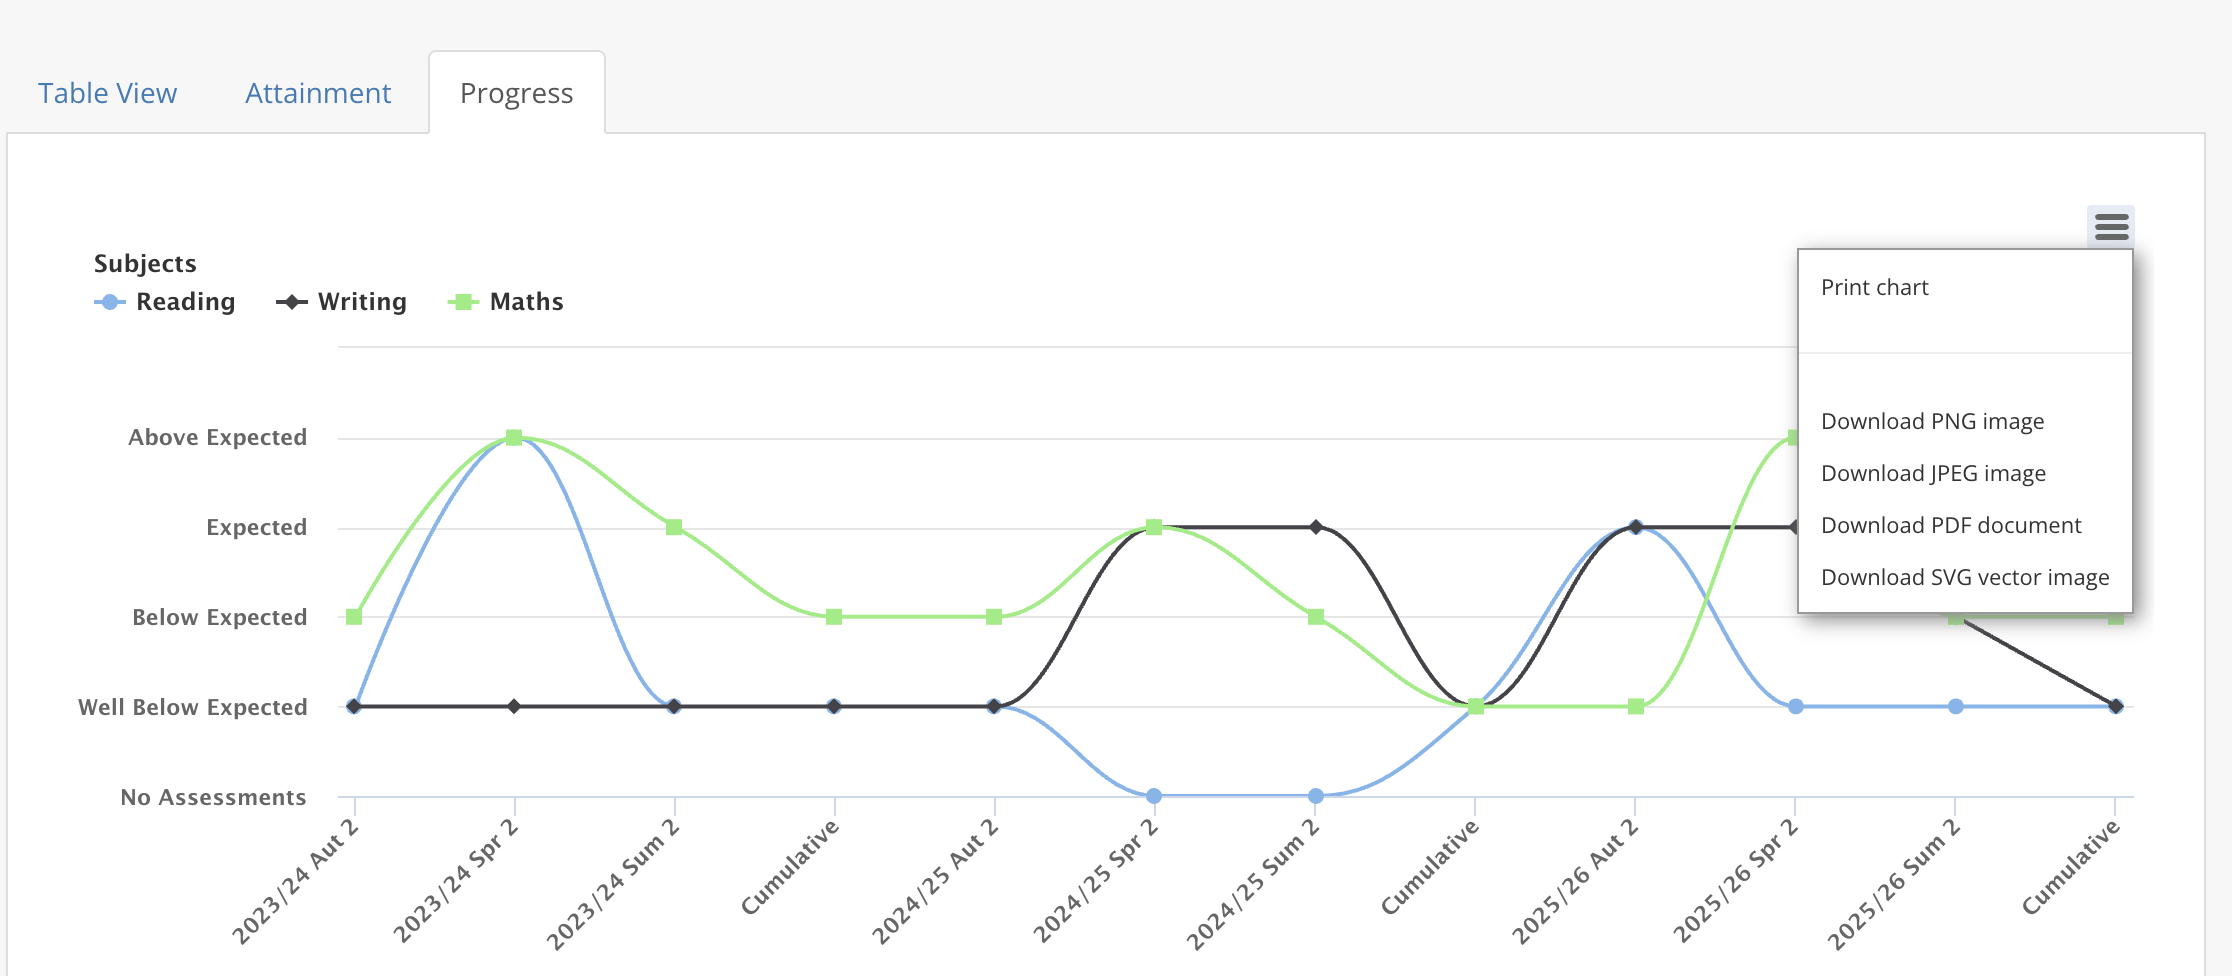The width and height of the screenshot is (2232, 976).
Task: Choose Download SVG vector image option
Action: tap(1965, 577)
